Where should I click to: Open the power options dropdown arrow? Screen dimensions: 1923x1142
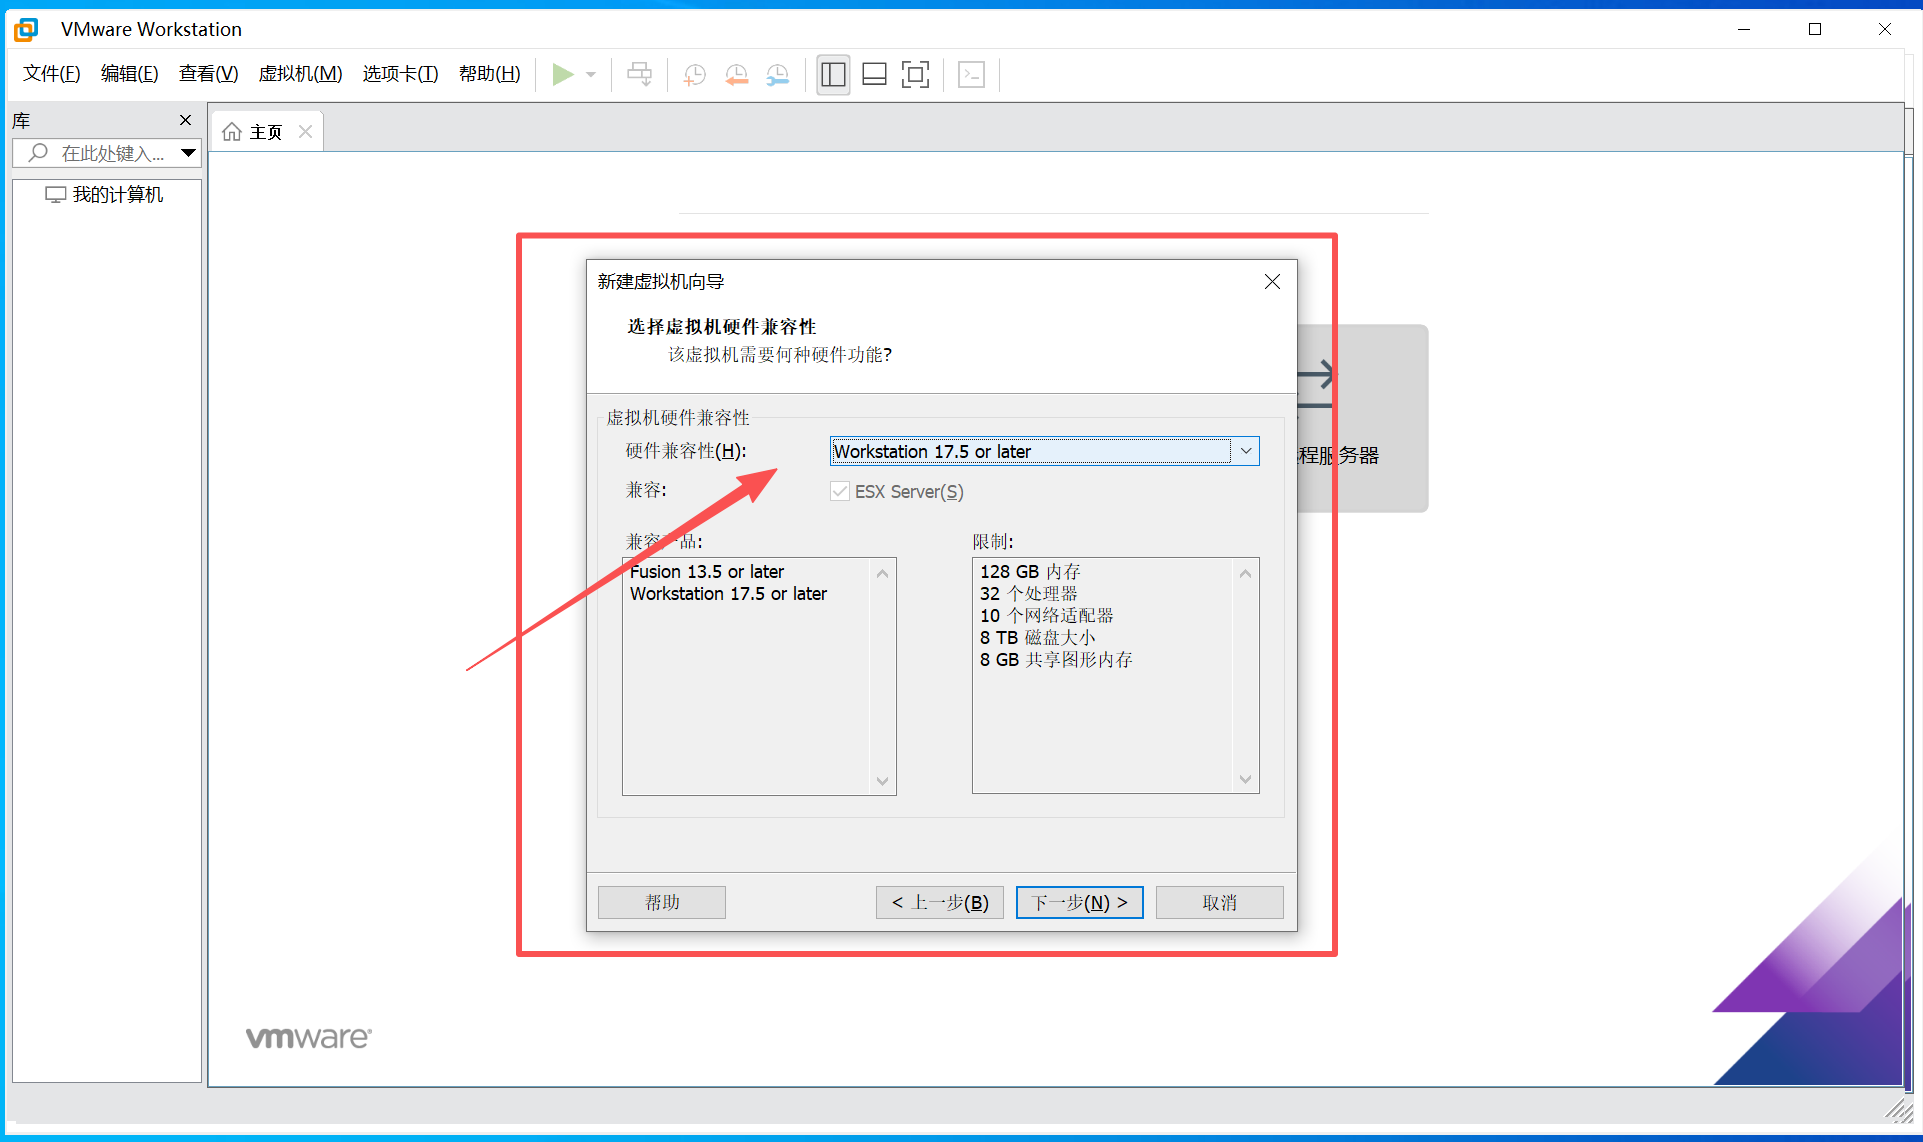click(x=591, y=74)
